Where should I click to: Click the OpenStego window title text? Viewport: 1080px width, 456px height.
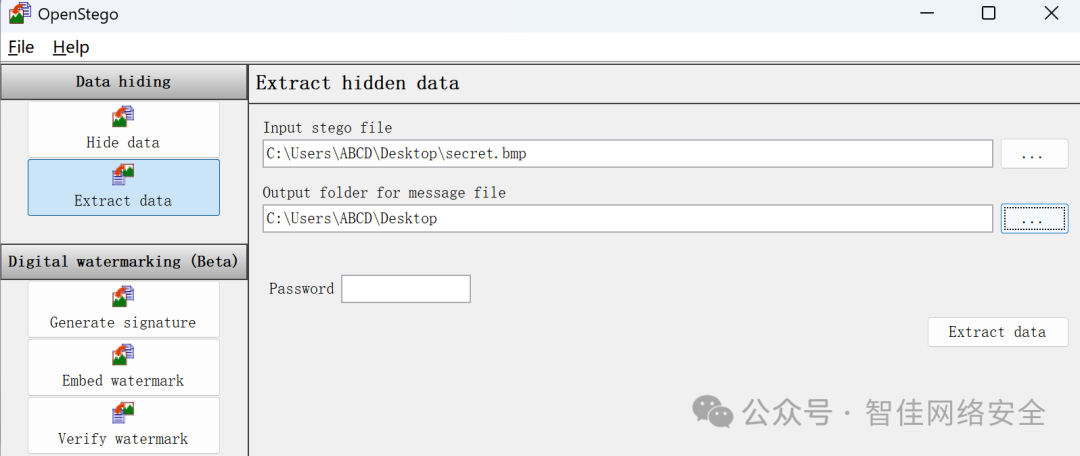pos(76,14)
